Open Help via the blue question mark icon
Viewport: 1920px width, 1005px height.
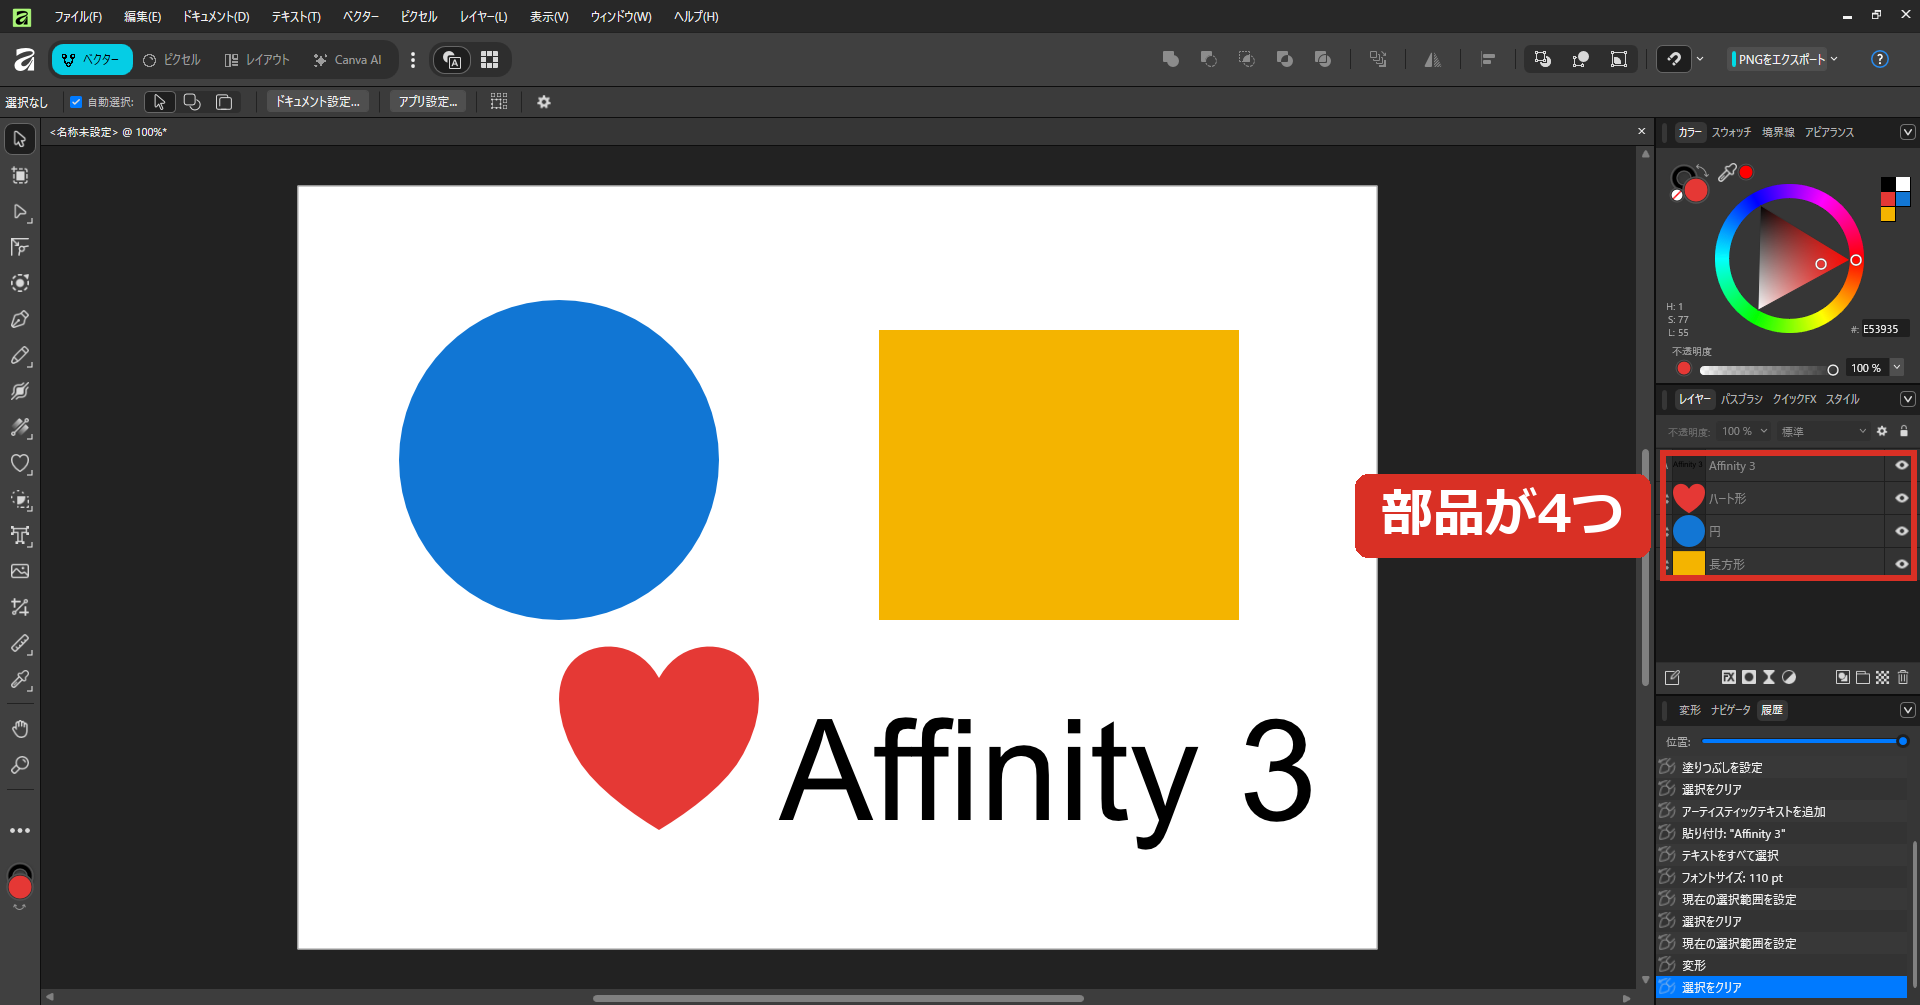pos(1880,59)
